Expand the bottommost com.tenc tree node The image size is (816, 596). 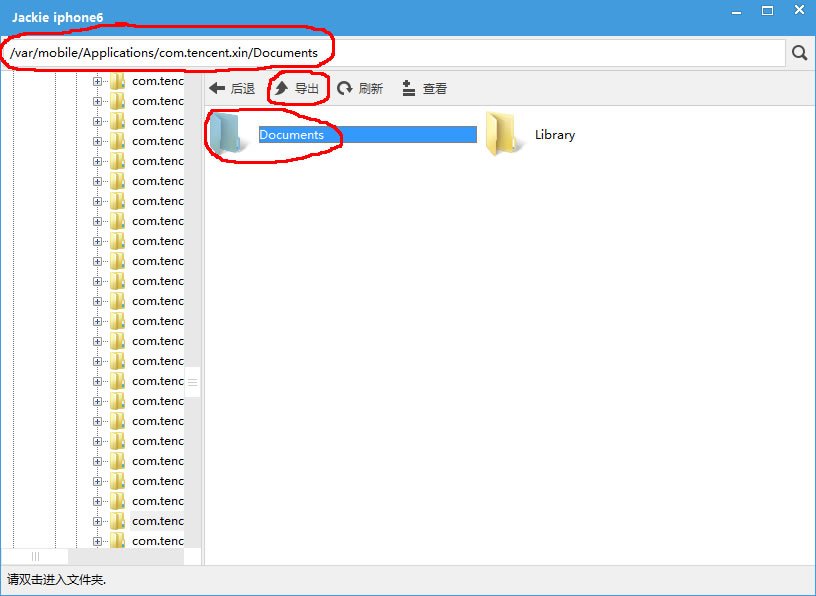(x=98, y=541)
